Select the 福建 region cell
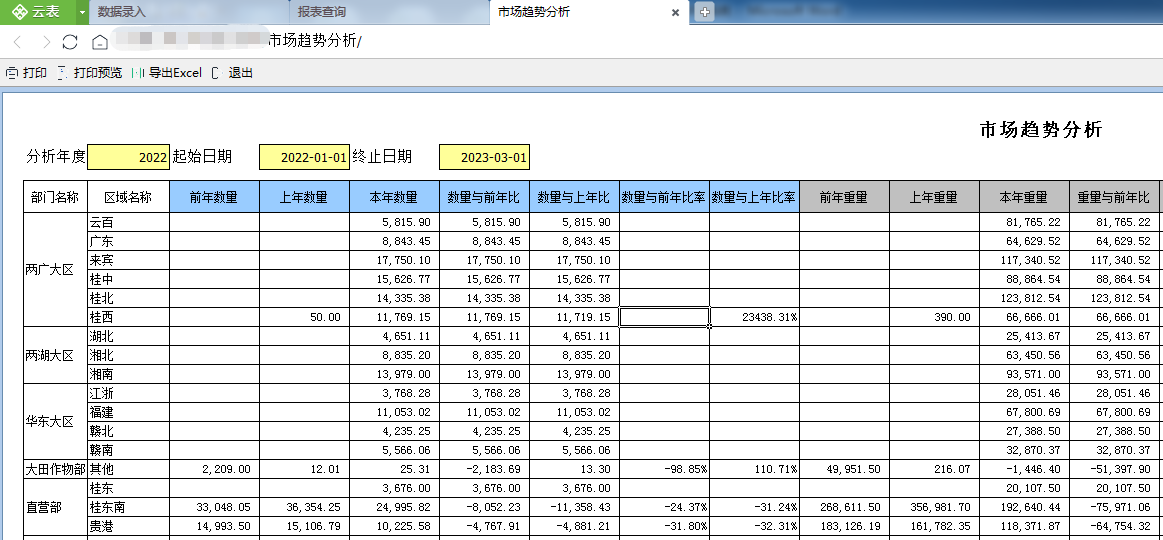This screenshot has width=1163, height=540. click(128, 412)
